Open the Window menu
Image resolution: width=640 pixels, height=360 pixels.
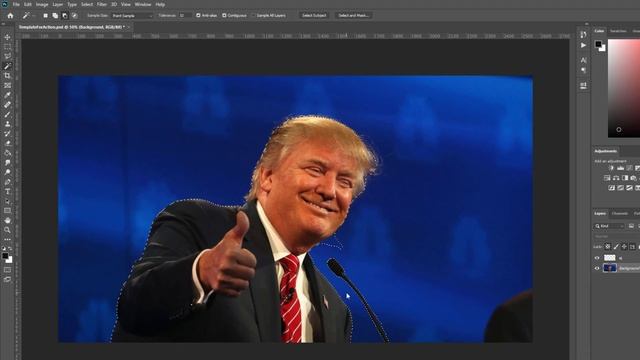[x=143, y=4]
